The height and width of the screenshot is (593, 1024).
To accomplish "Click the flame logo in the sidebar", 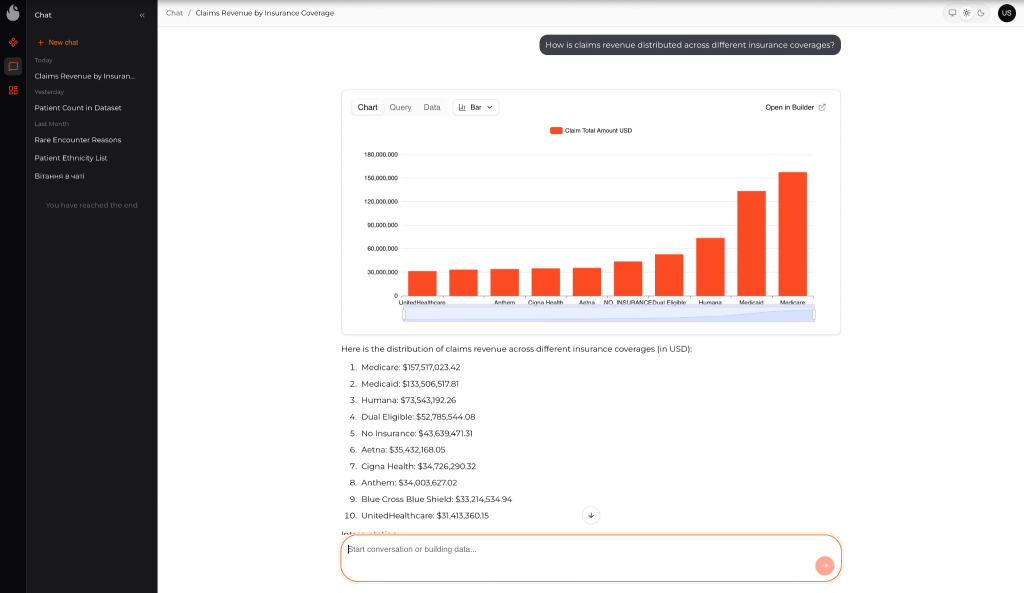I will pyautogui.click(x=13, y=12).
